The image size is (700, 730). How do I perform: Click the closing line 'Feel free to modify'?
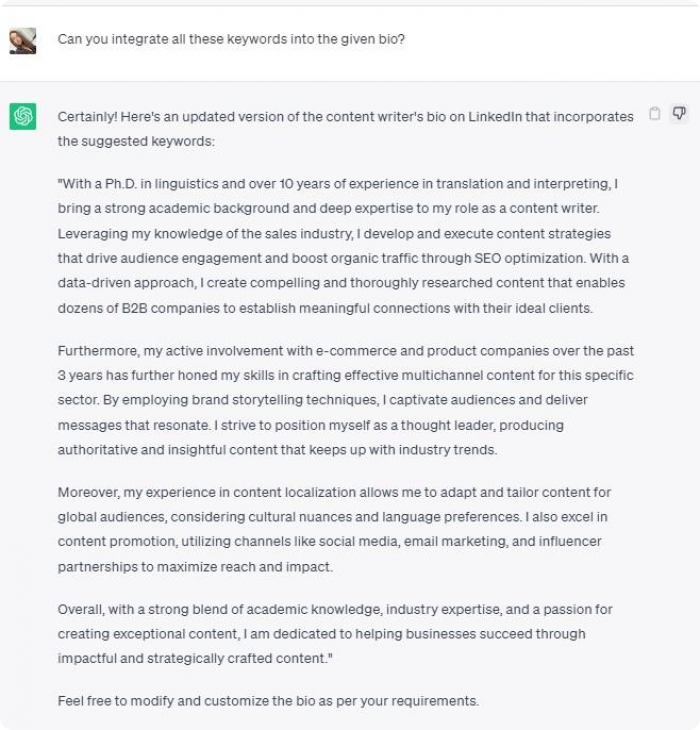tap(268, 701)
